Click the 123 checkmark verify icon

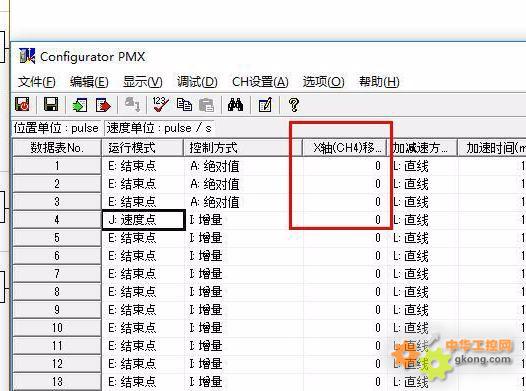[160, 104]
